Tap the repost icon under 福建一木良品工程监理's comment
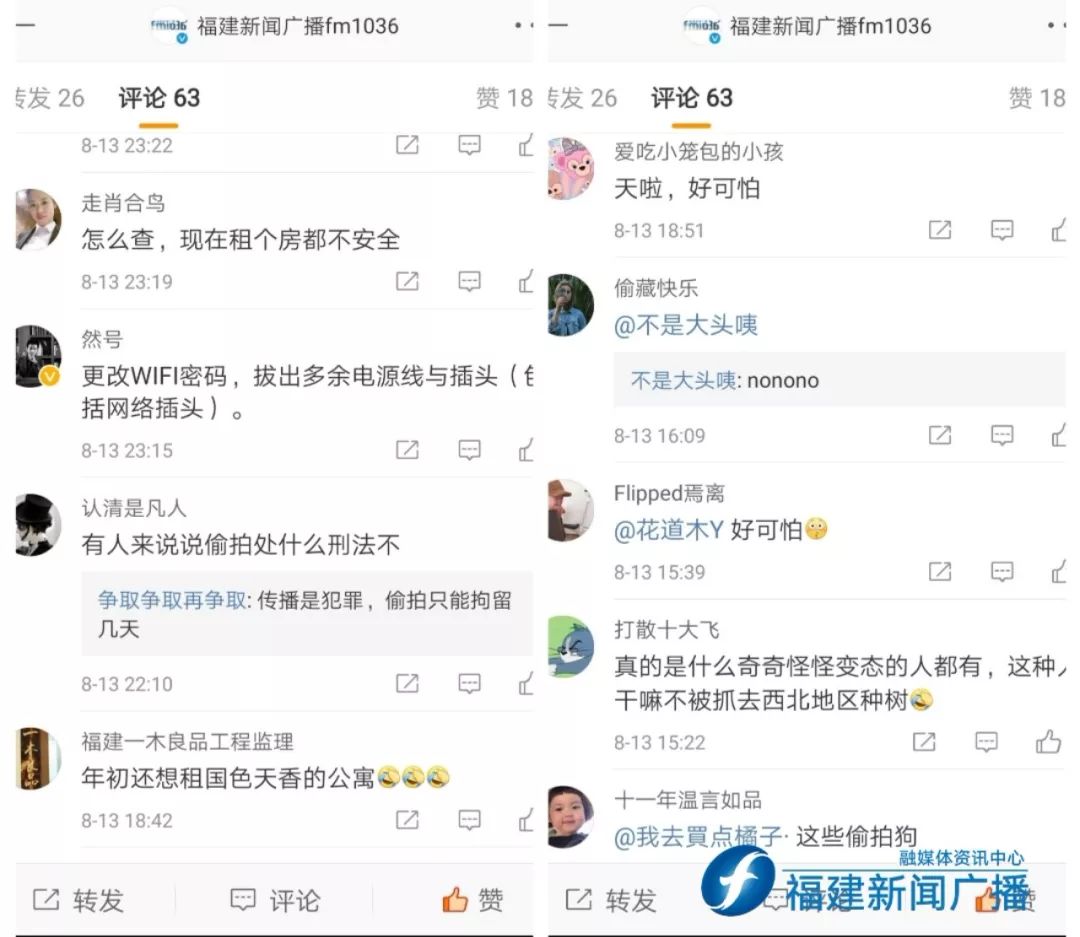This screenshot has width=1080, height=937. [x=407, y=819]
